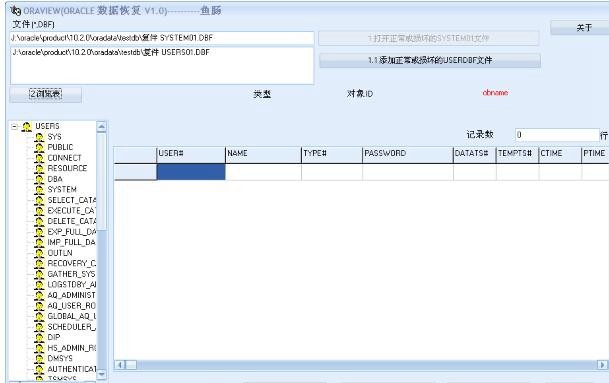Click the icon beside OUTLN user
Viewport: 609px width, 383px height.
point(39,253)
